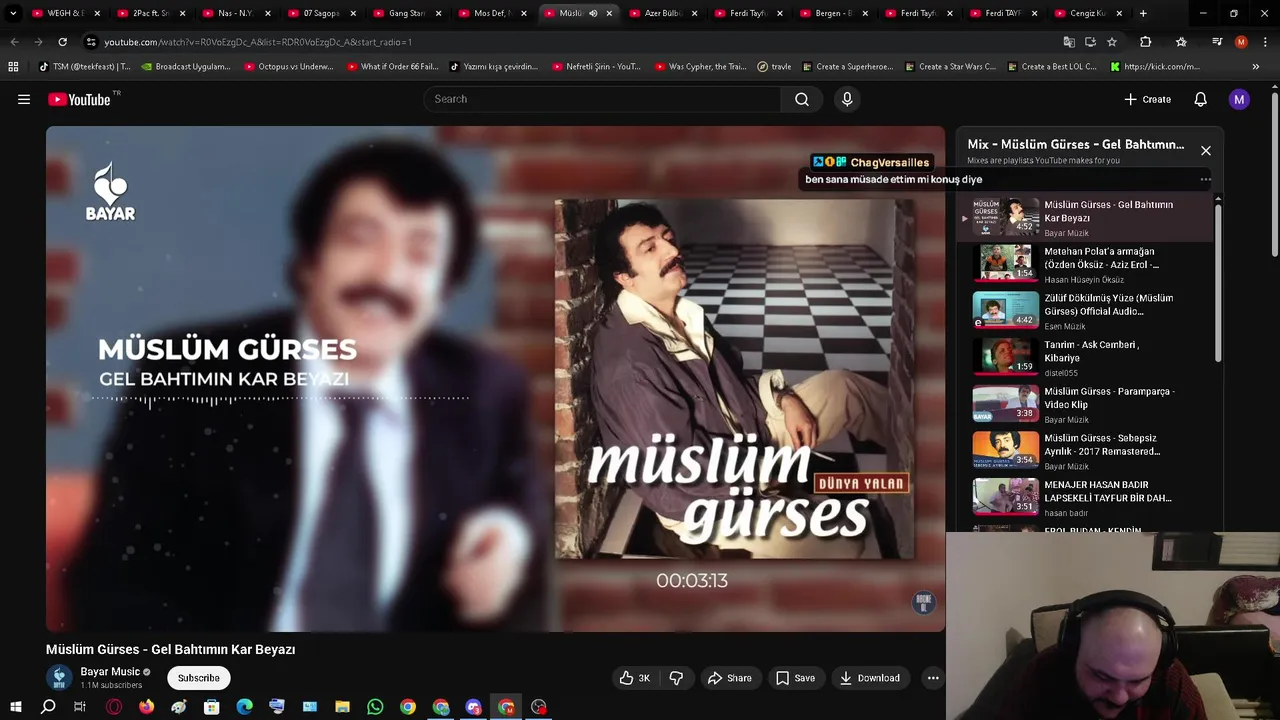Screen dimensions: 1280x720
Task: Switch to the Nas - N.Y. browser tab
Action: (235, 14)
